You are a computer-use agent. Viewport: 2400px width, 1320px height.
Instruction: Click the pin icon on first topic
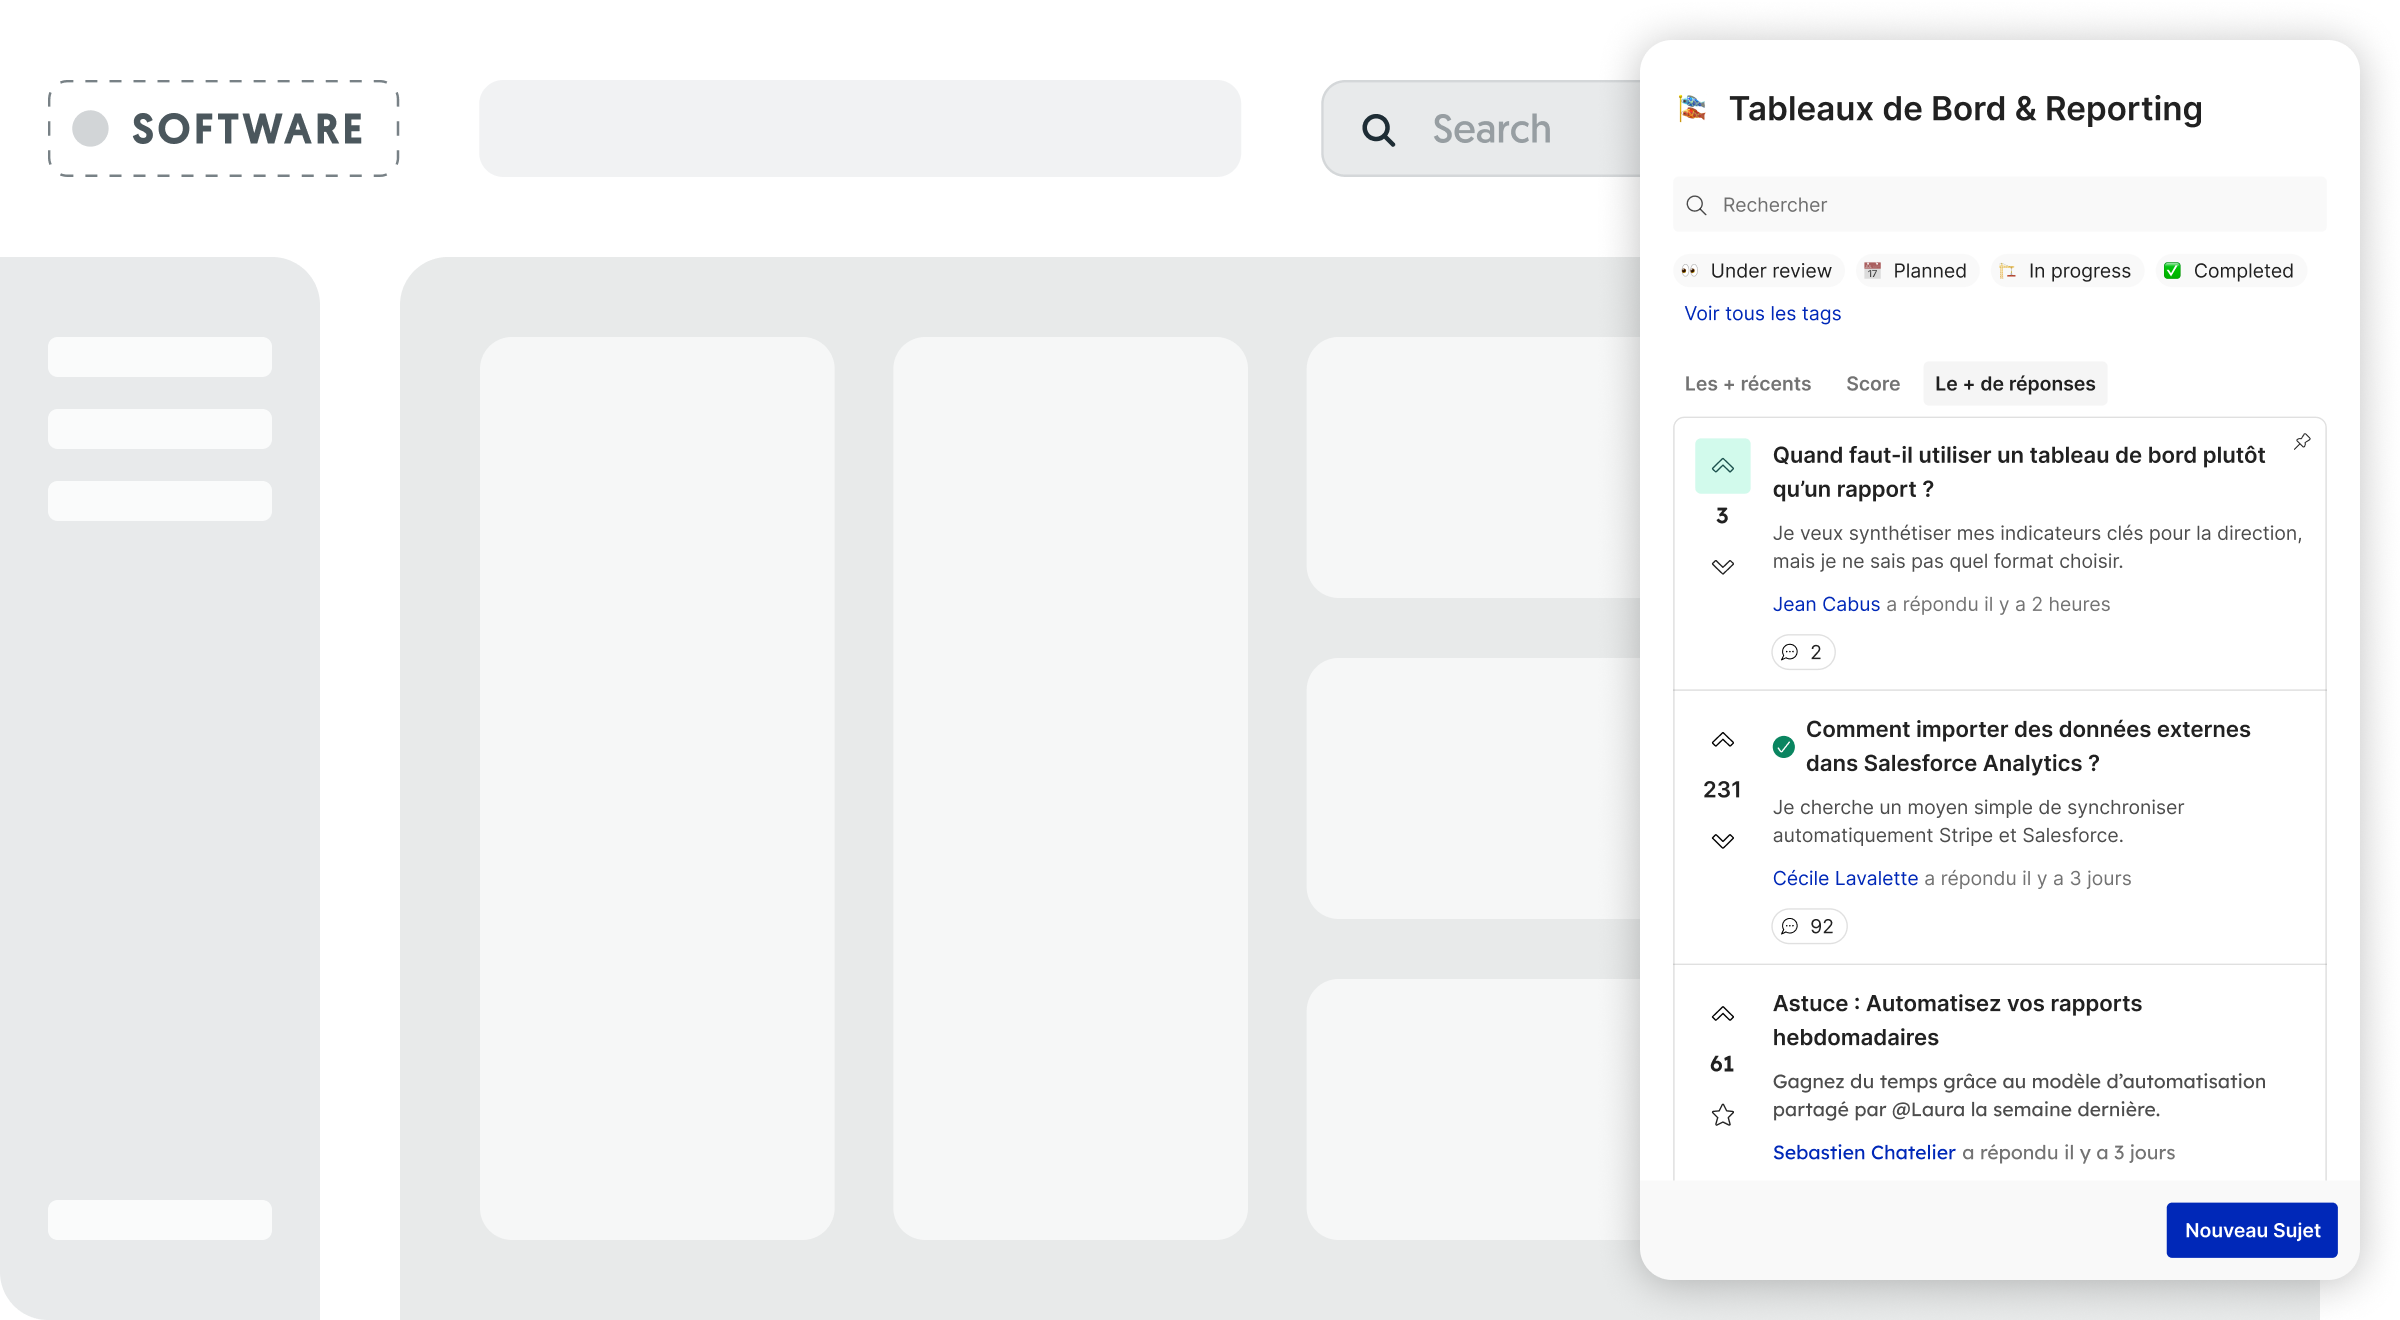point(2302,441)
